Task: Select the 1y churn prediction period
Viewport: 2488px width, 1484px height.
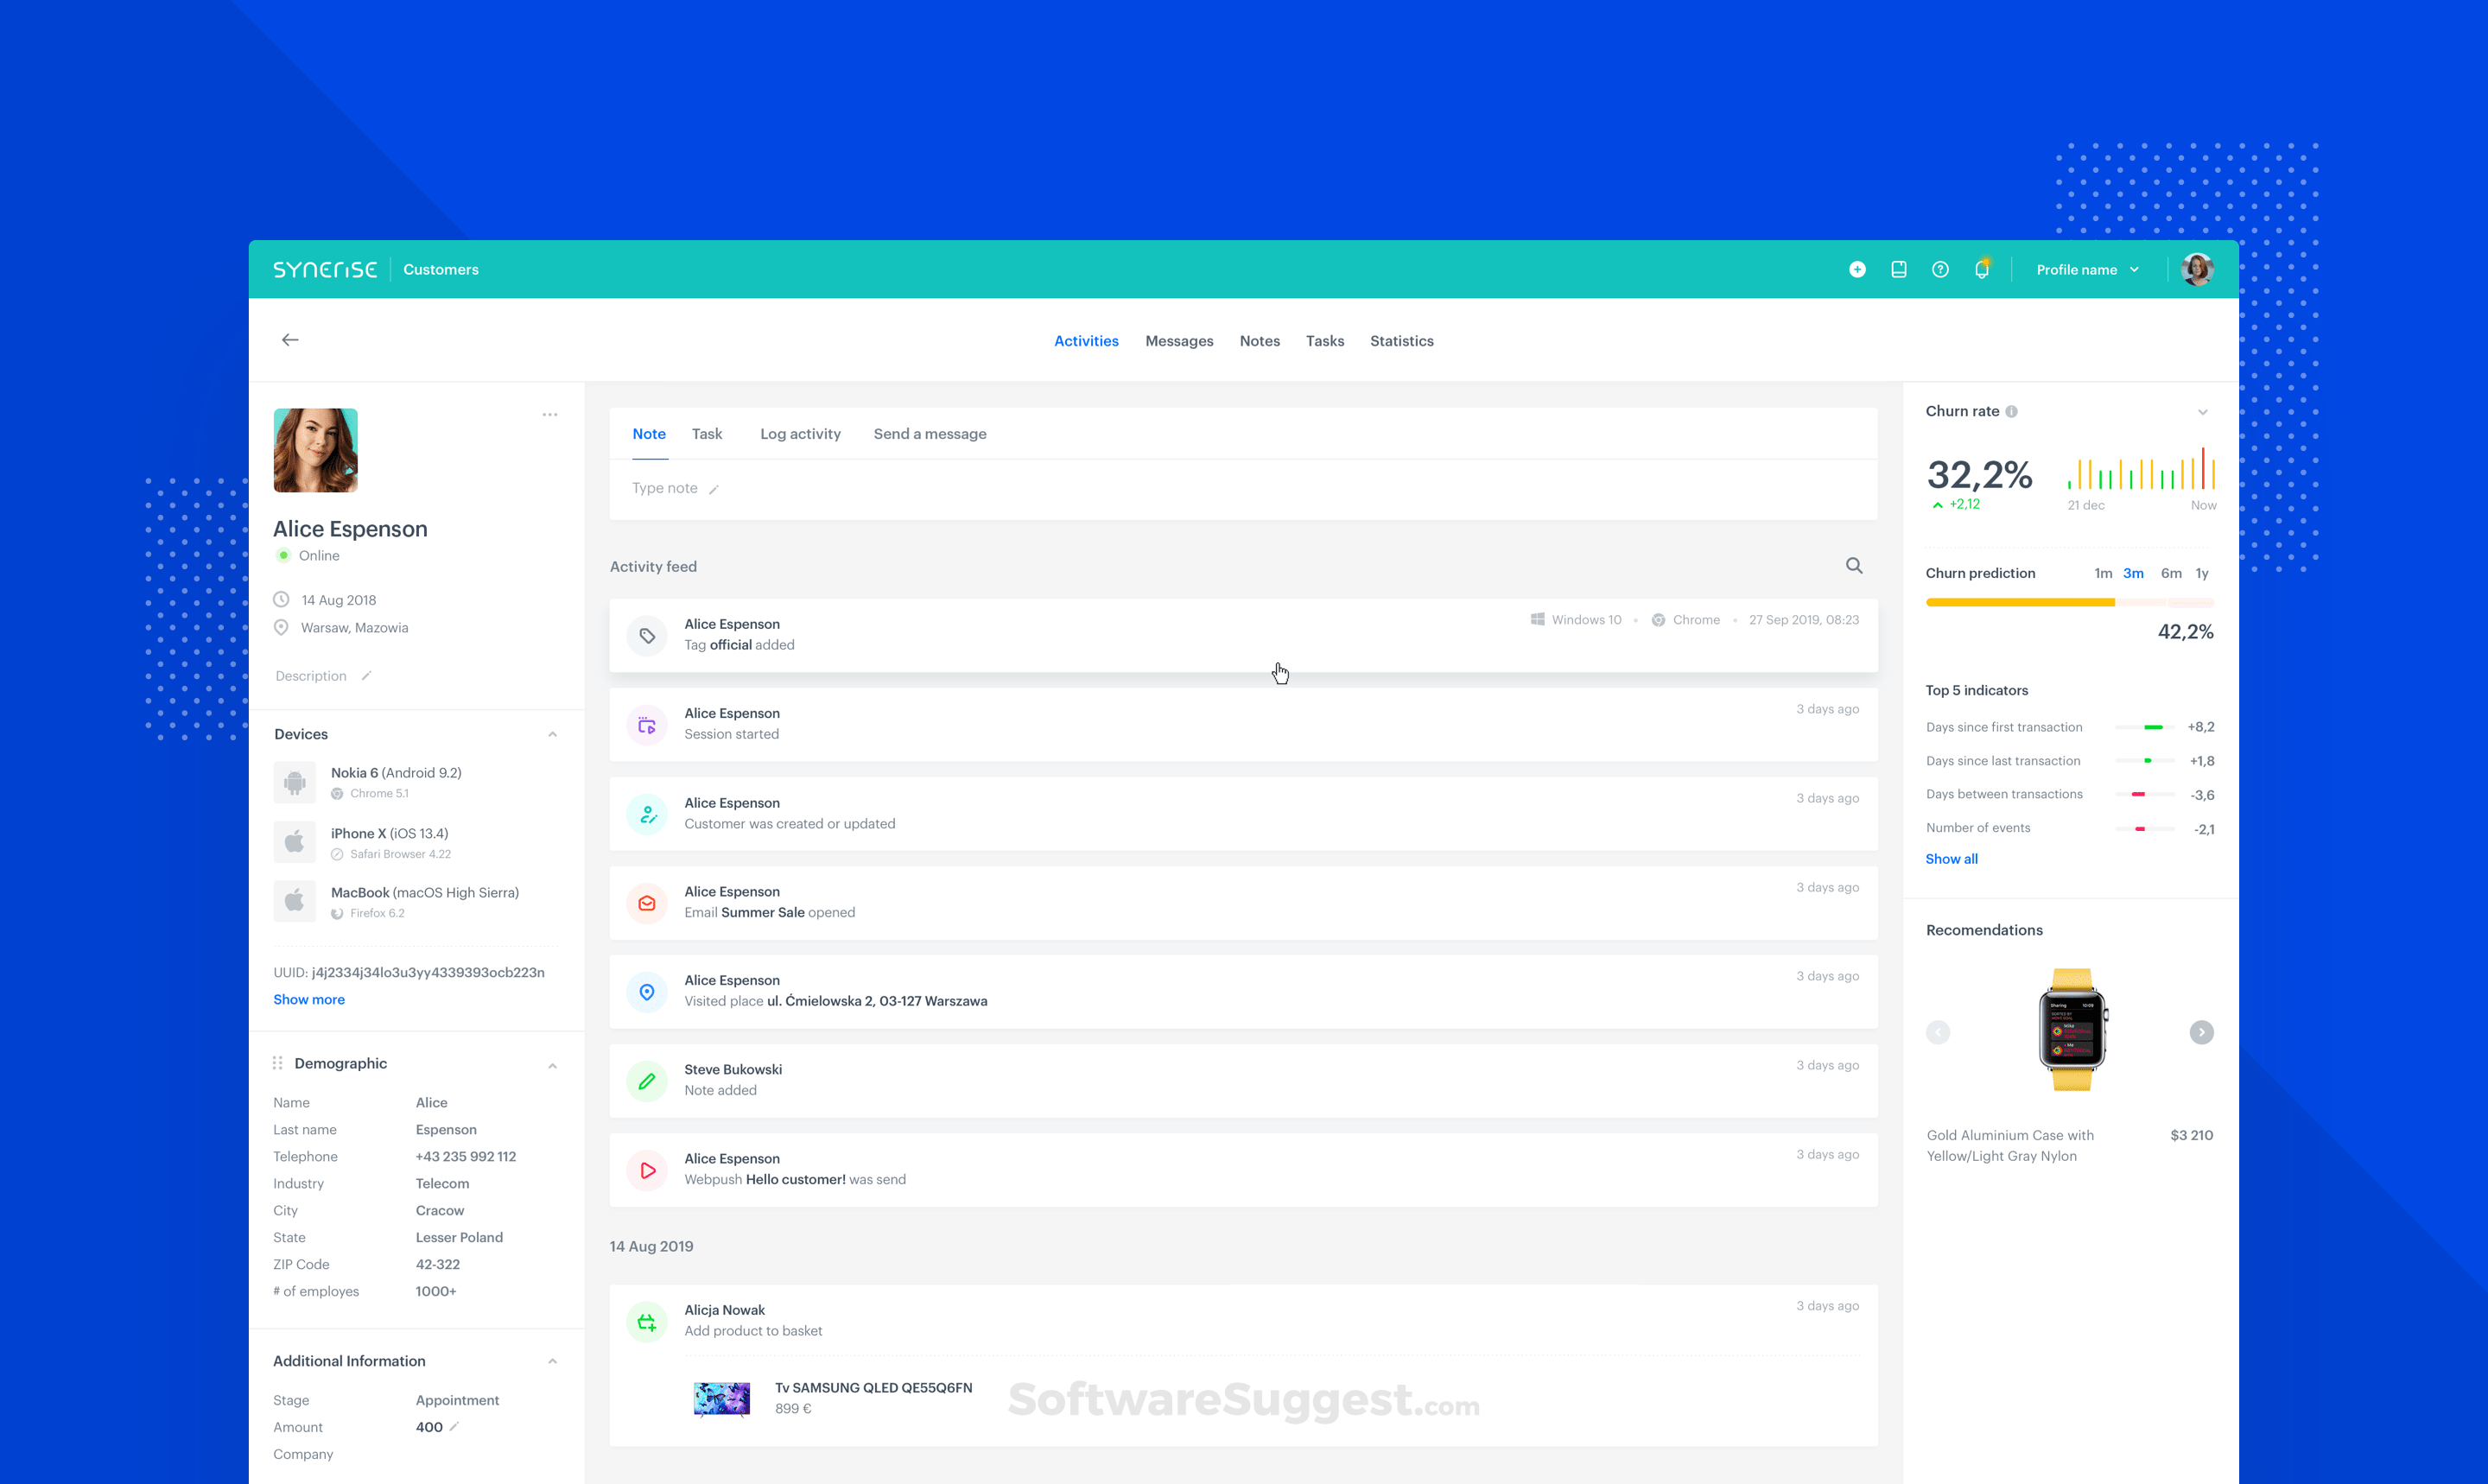Action: pos(2202,573)
